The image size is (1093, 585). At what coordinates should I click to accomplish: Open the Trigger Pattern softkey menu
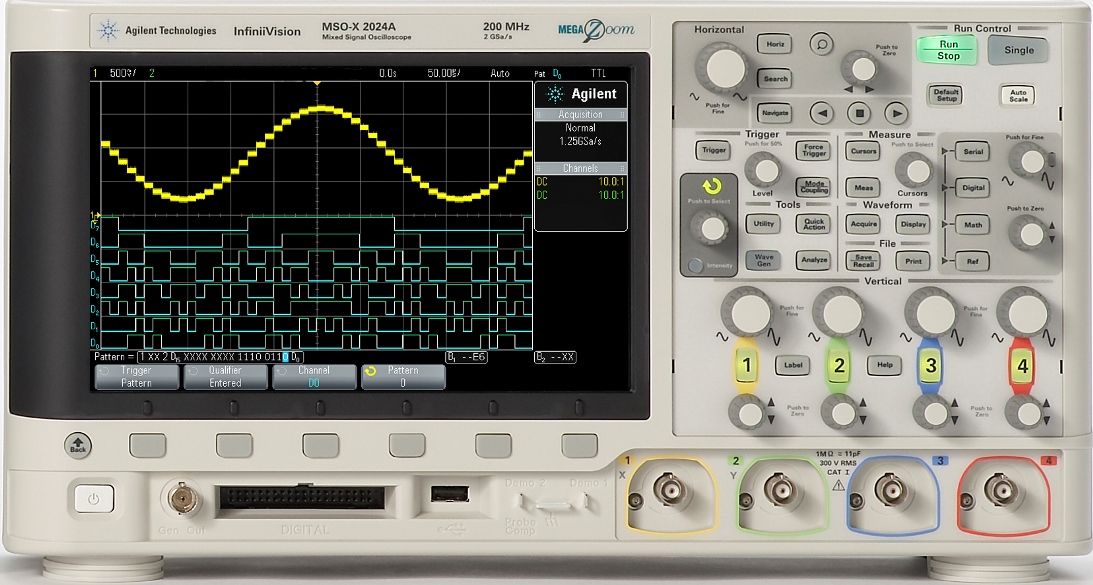[x=137, y=376]
